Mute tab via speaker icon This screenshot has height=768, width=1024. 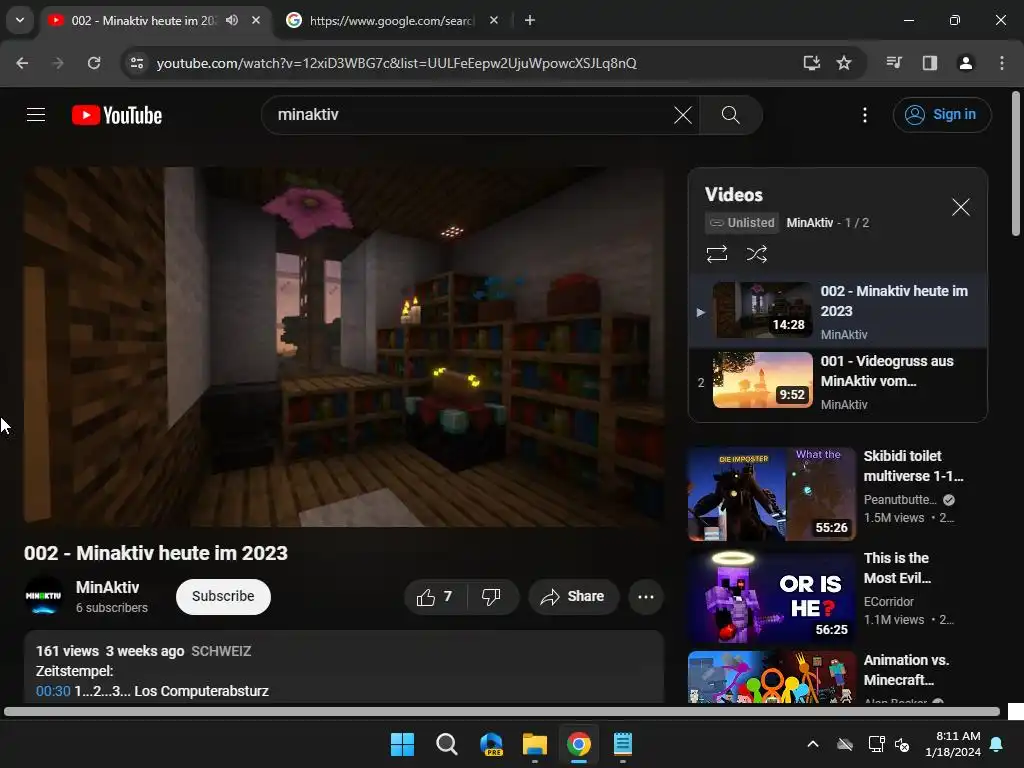pos(232,20)
